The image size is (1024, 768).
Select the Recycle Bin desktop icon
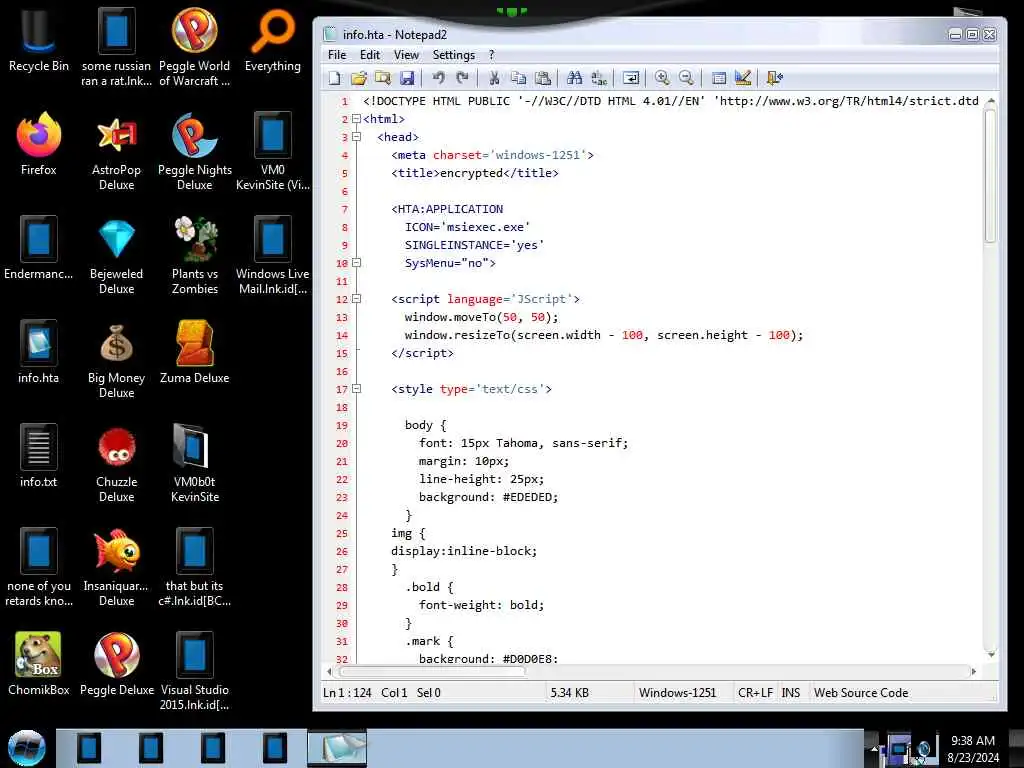pos(39,38)
